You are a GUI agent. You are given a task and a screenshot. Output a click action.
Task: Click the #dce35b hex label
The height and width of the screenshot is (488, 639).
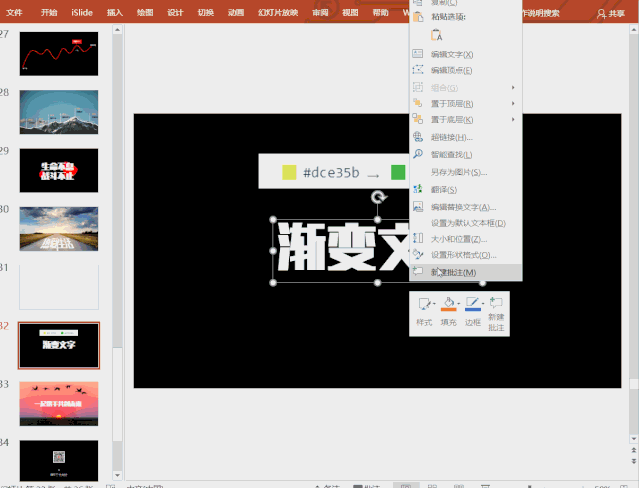pyautogui.click(x=331, y=173)
